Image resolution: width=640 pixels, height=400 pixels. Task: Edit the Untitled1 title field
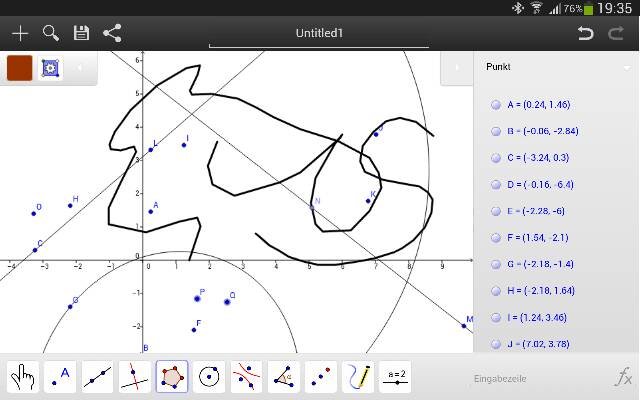click(x=319, y=34)
